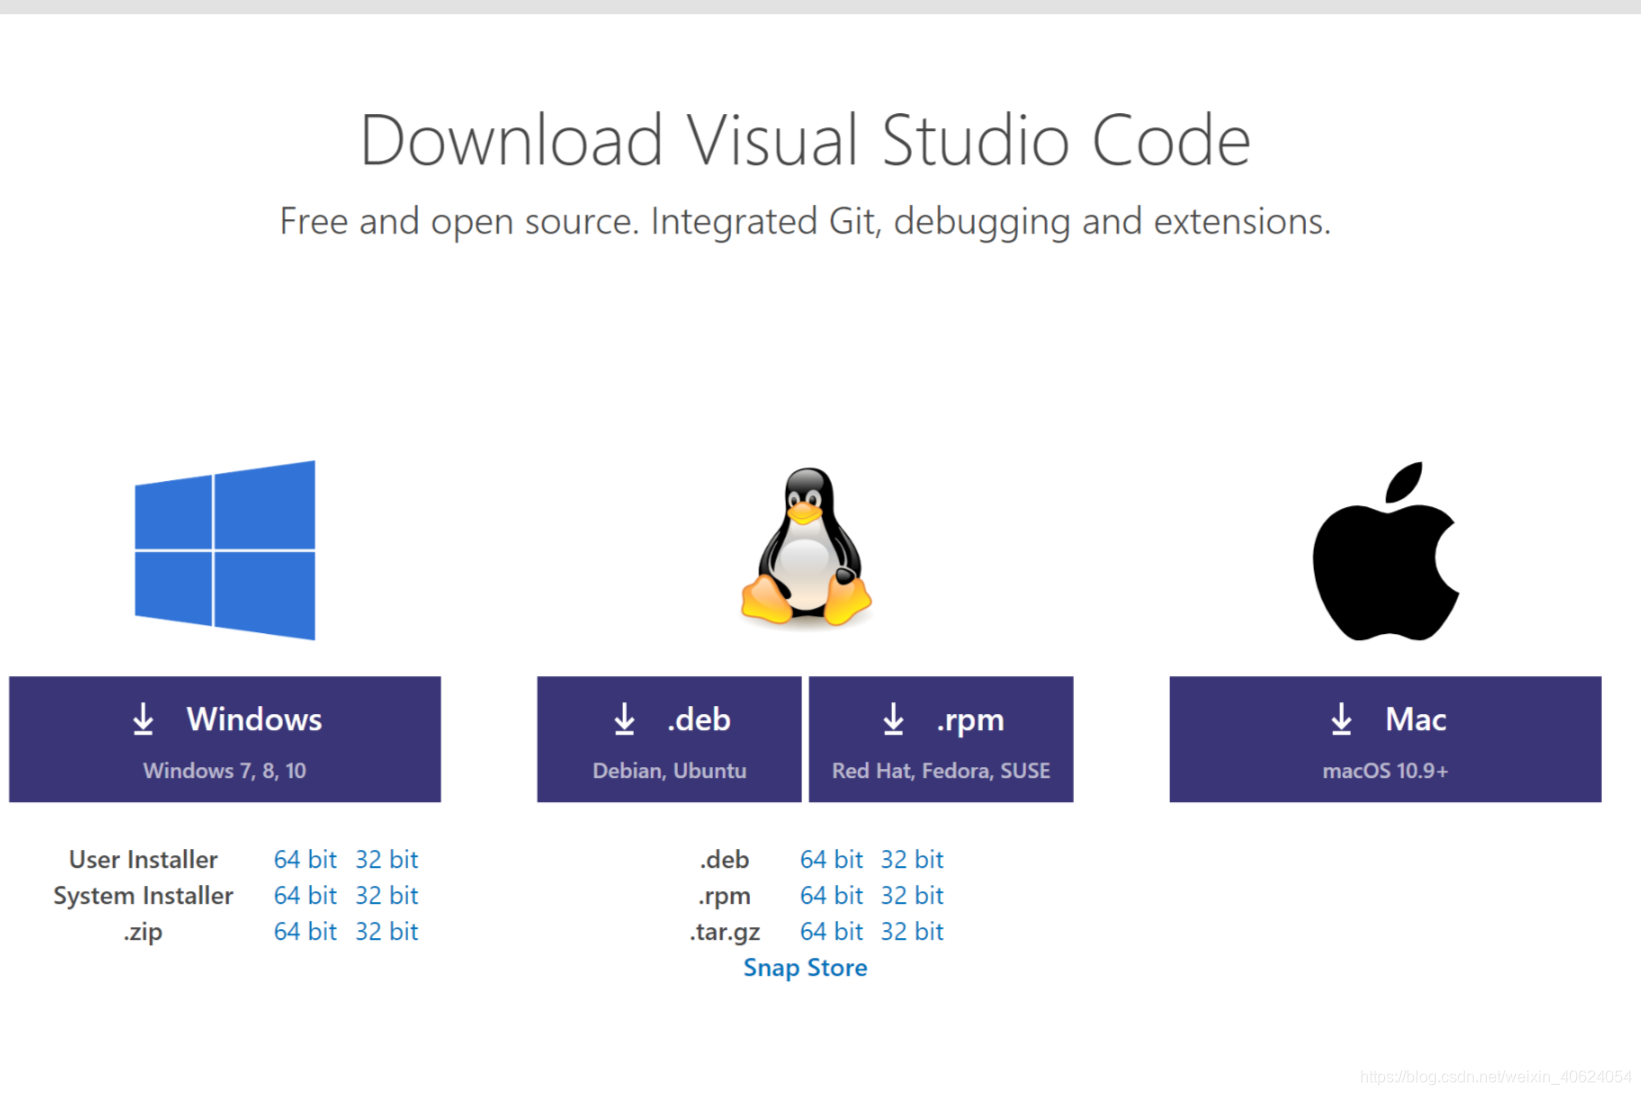Click the 'System Installer' label
1641x1095 pixels.
pyautogui.click(x=143, y=895)
